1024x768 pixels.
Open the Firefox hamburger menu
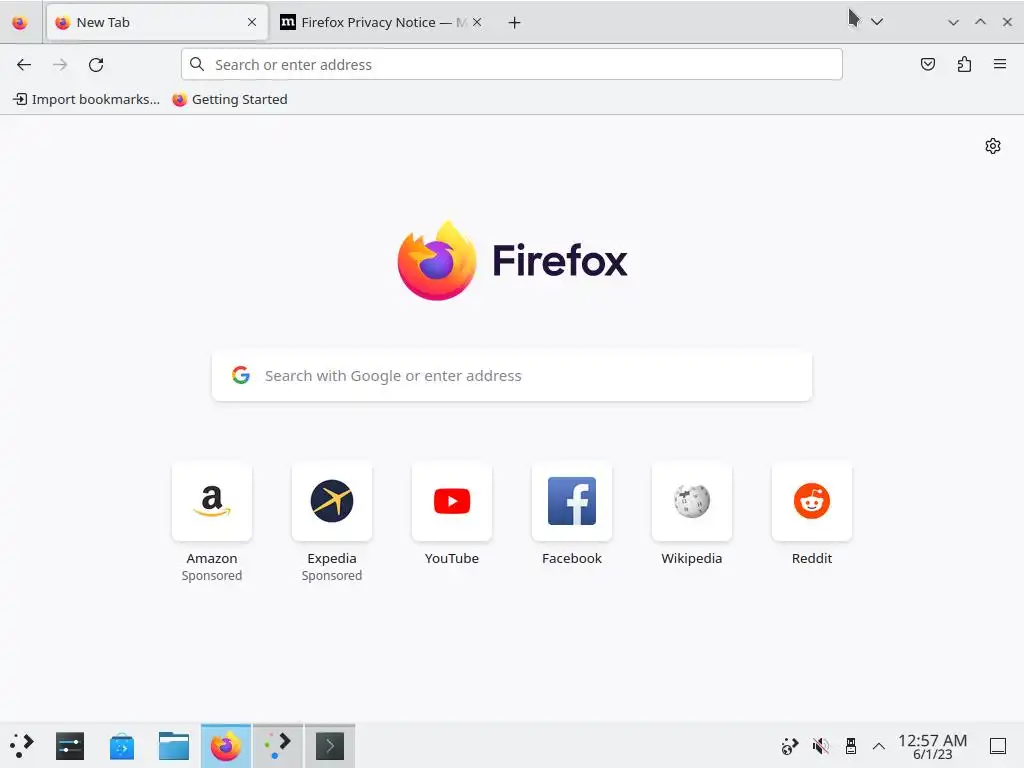point(999,64)
